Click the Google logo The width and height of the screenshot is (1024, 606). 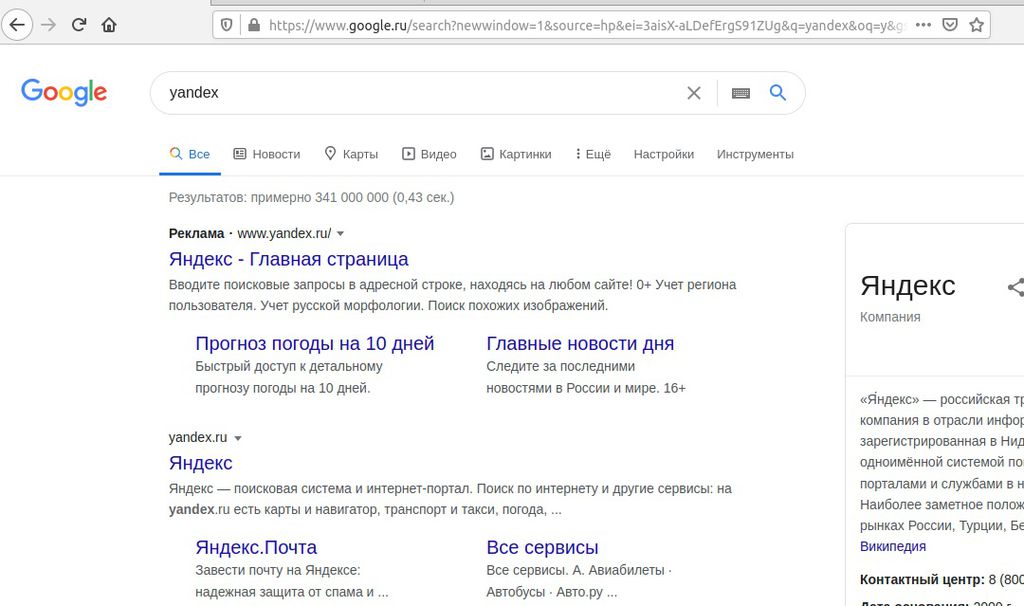point(64,92)
